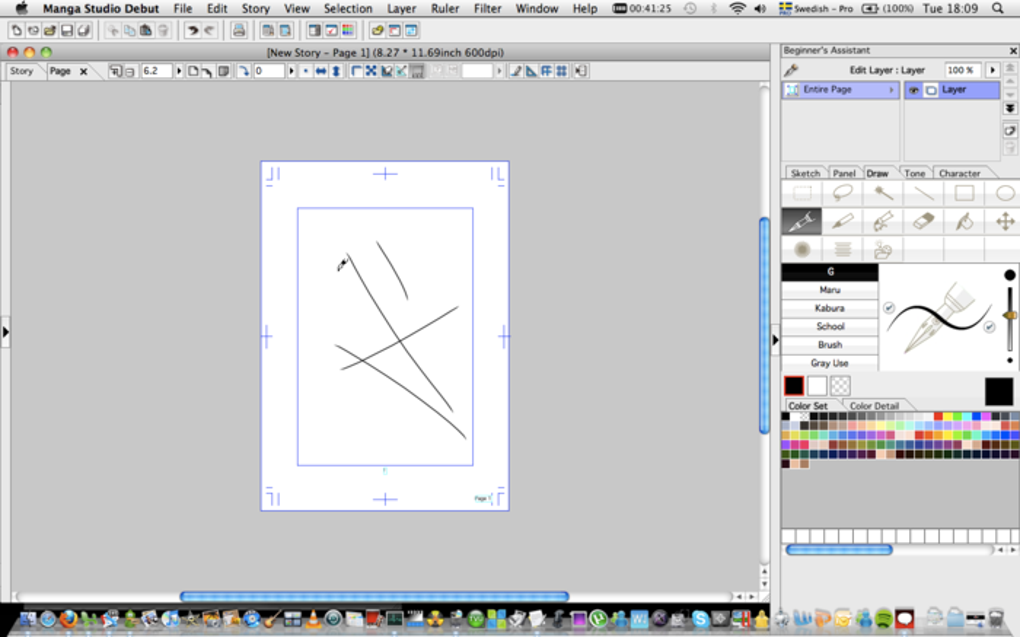Collapse the Beginner's Assistant panel arrow
Viewport: 1020px width, 637px height.
tap(775, 340)
